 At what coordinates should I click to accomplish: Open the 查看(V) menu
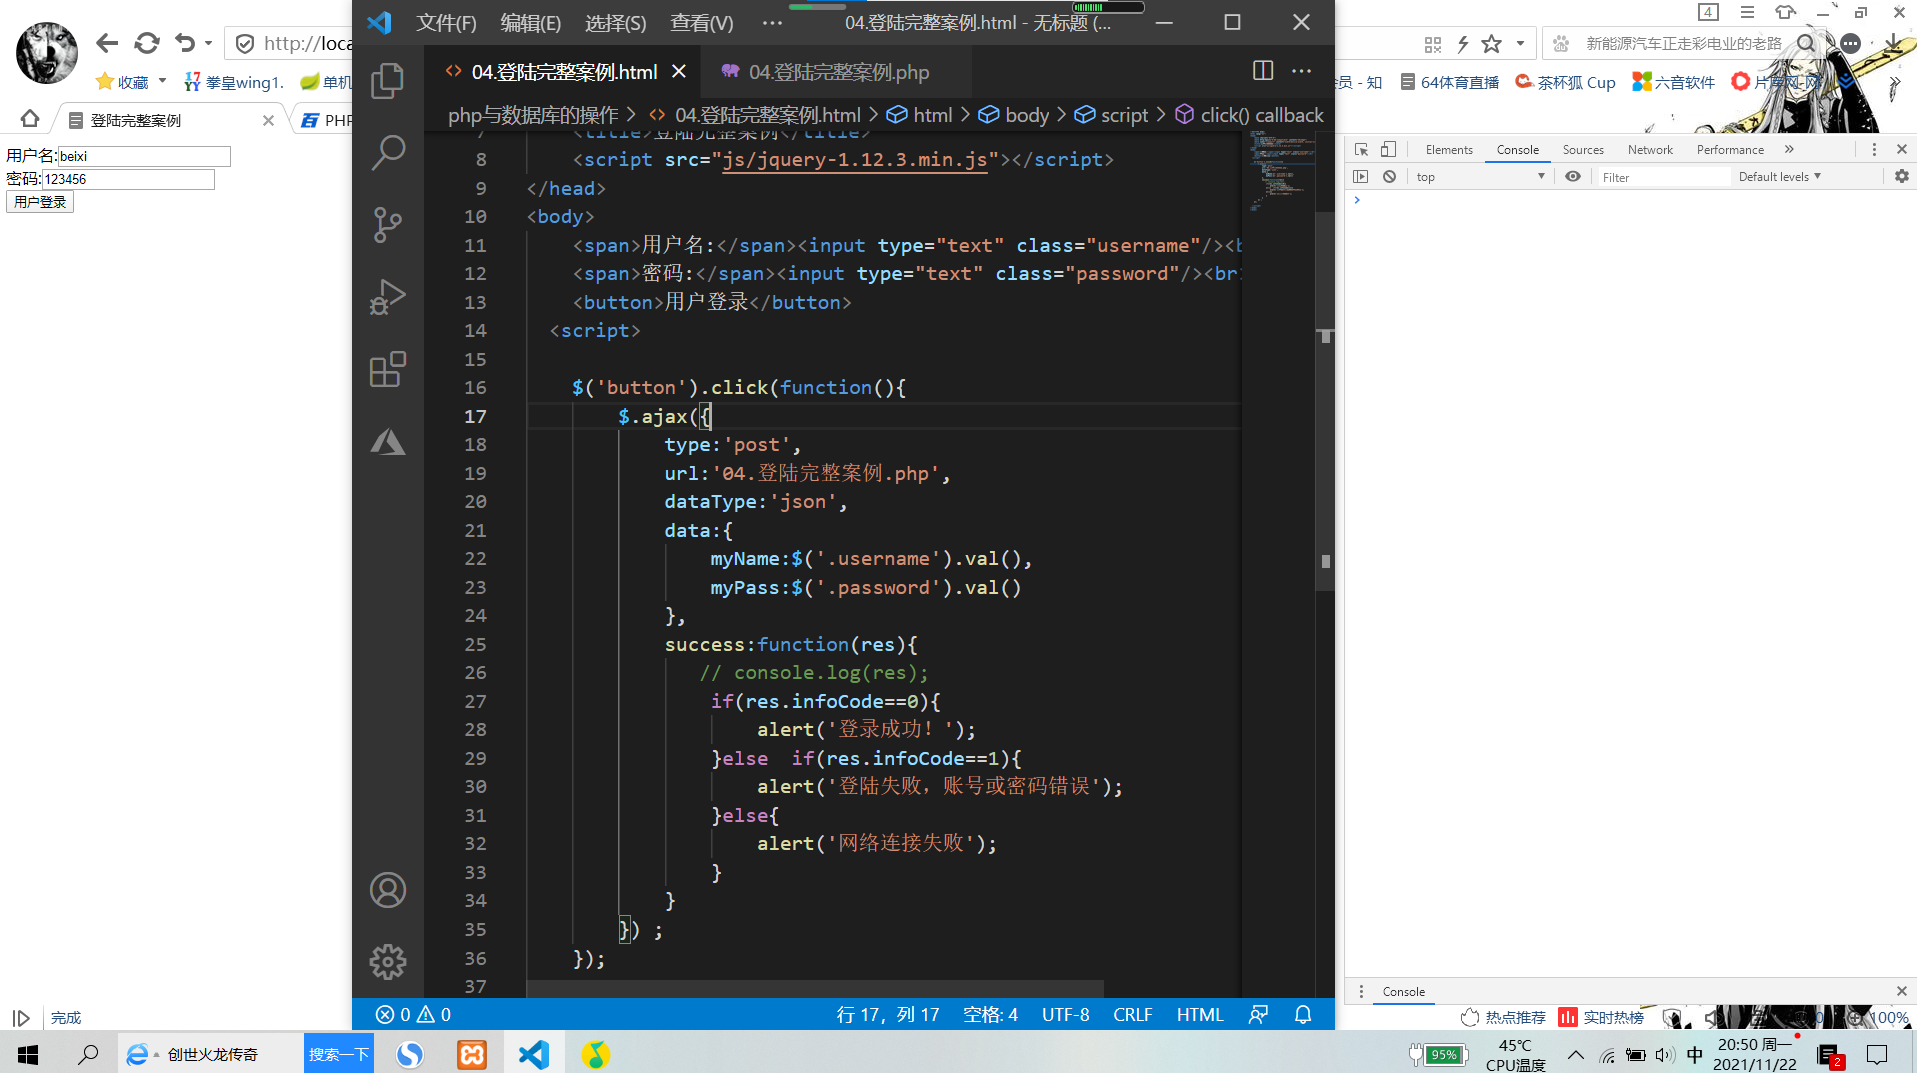(701, 22)
